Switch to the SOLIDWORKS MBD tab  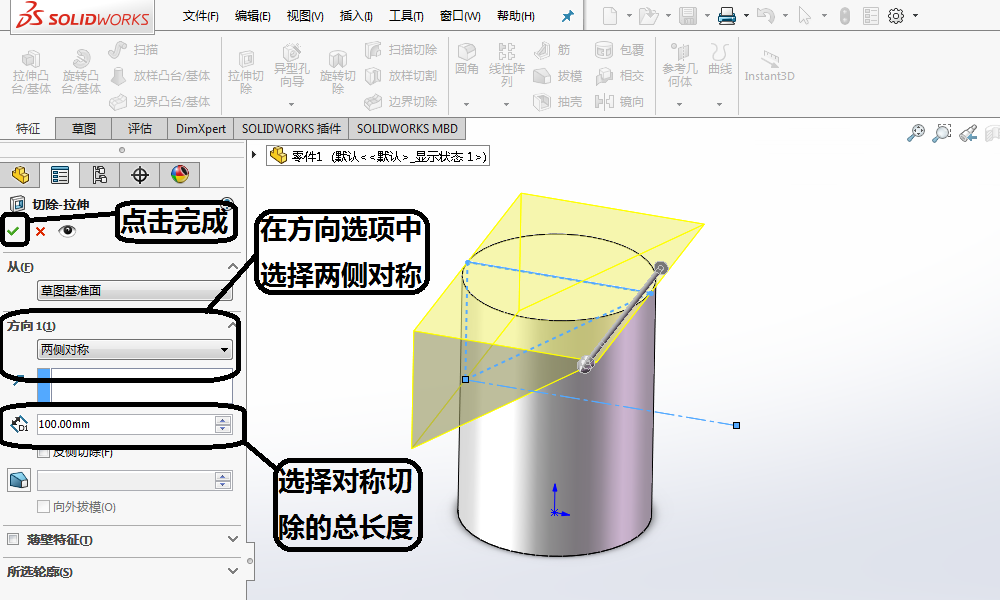pyautogui.click(x=407, y=129)
